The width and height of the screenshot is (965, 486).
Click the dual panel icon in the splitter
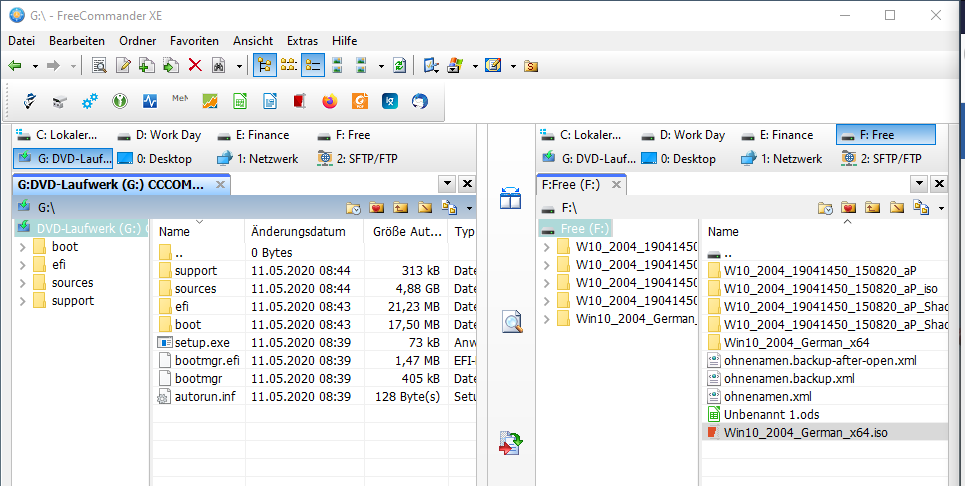(510, 199)
